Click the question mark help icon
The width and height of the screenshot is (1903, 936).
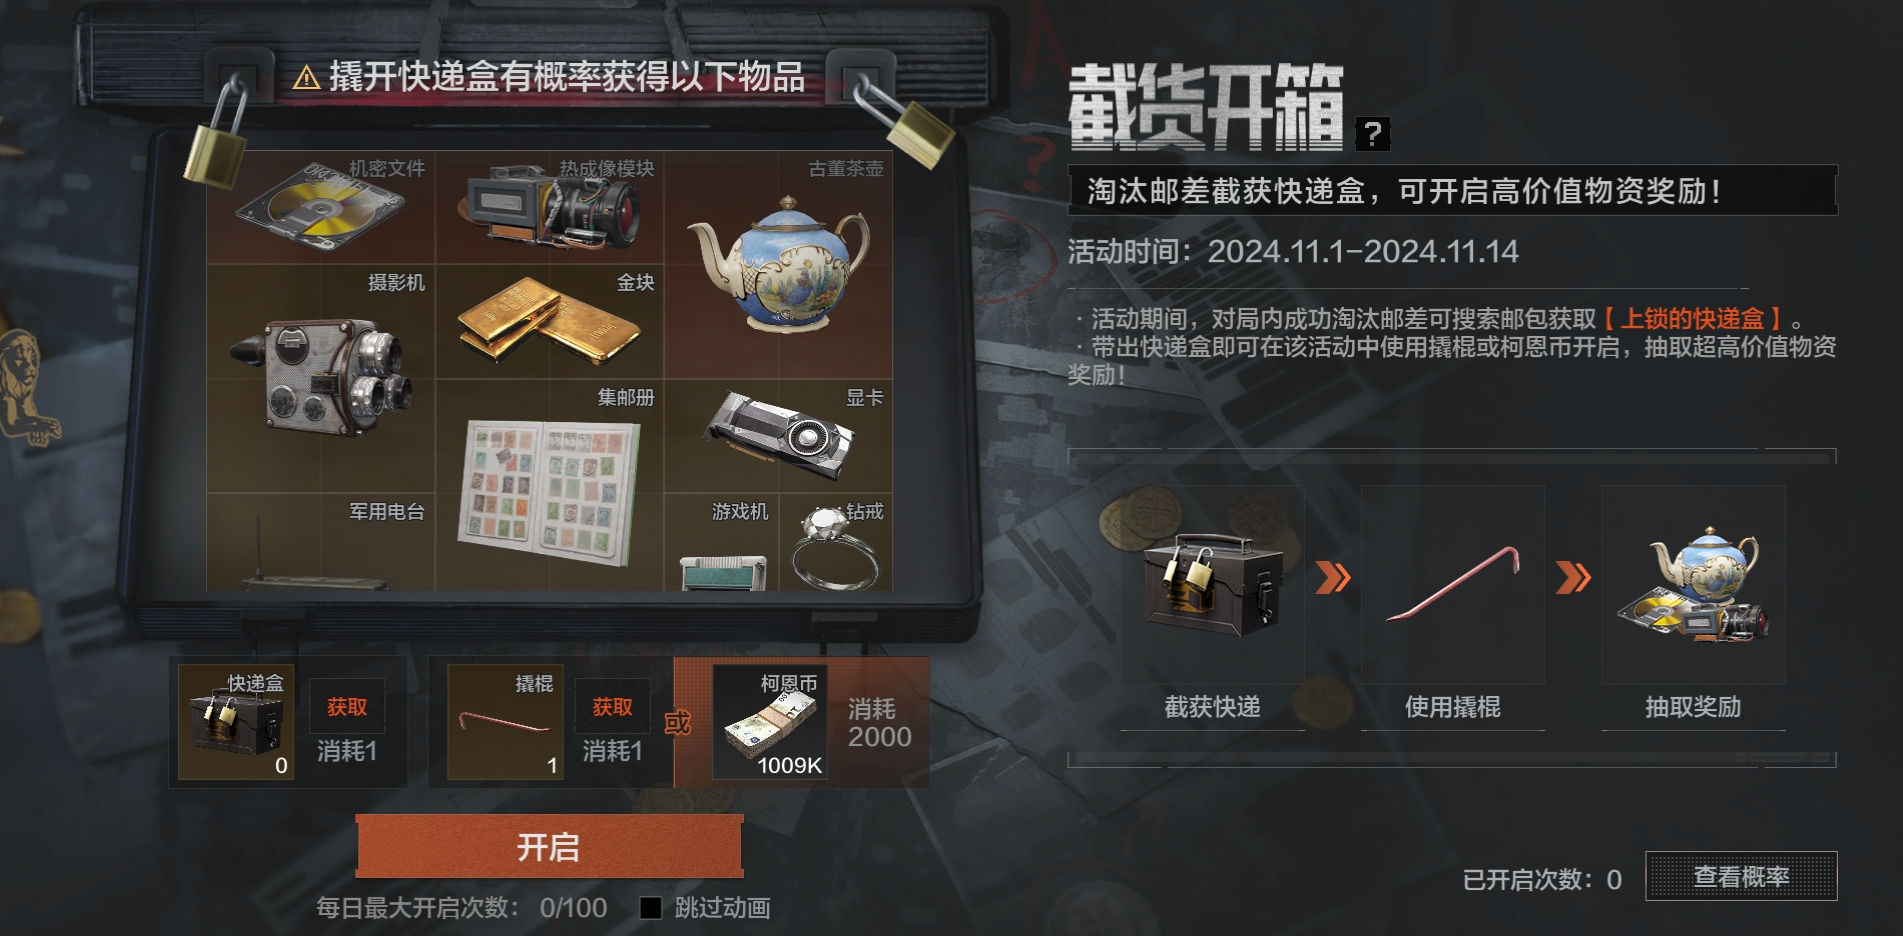click(x=1373, y=133)
